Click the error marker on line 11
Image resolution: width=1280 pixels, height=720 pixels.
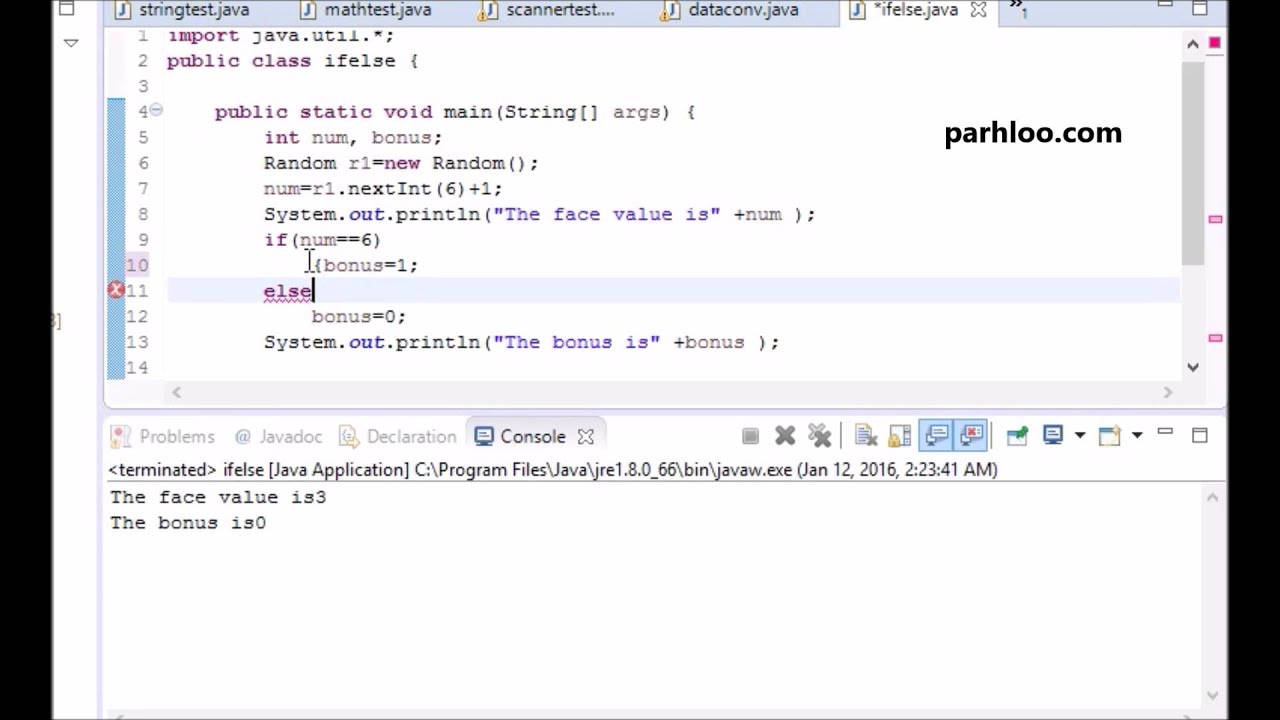click(x=116, y=290)
